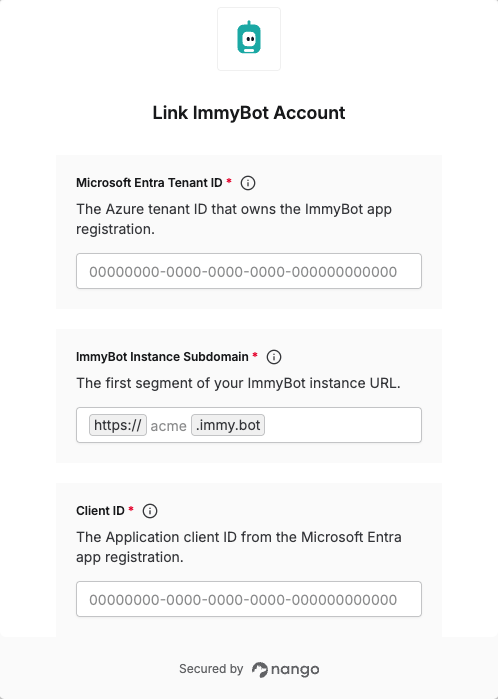Select the Microsoft Entra Tenant ID label
Screen dimensions: 498x699
(x=149, y=183)
